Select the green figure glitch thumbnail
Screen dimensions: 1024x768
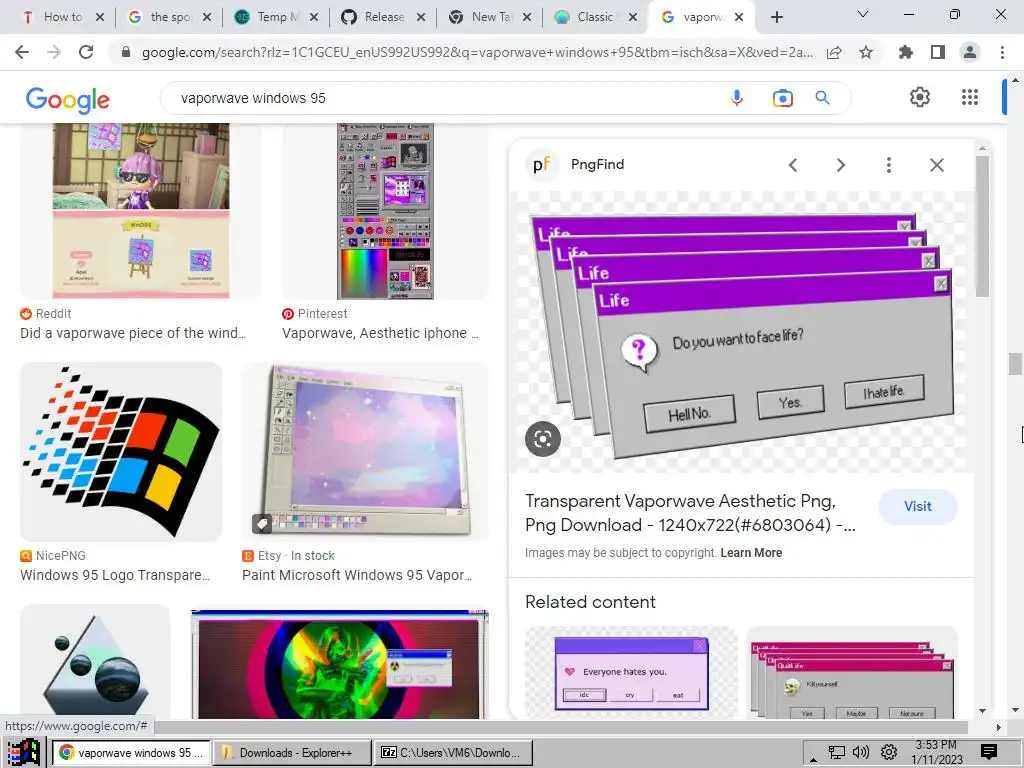340,664
